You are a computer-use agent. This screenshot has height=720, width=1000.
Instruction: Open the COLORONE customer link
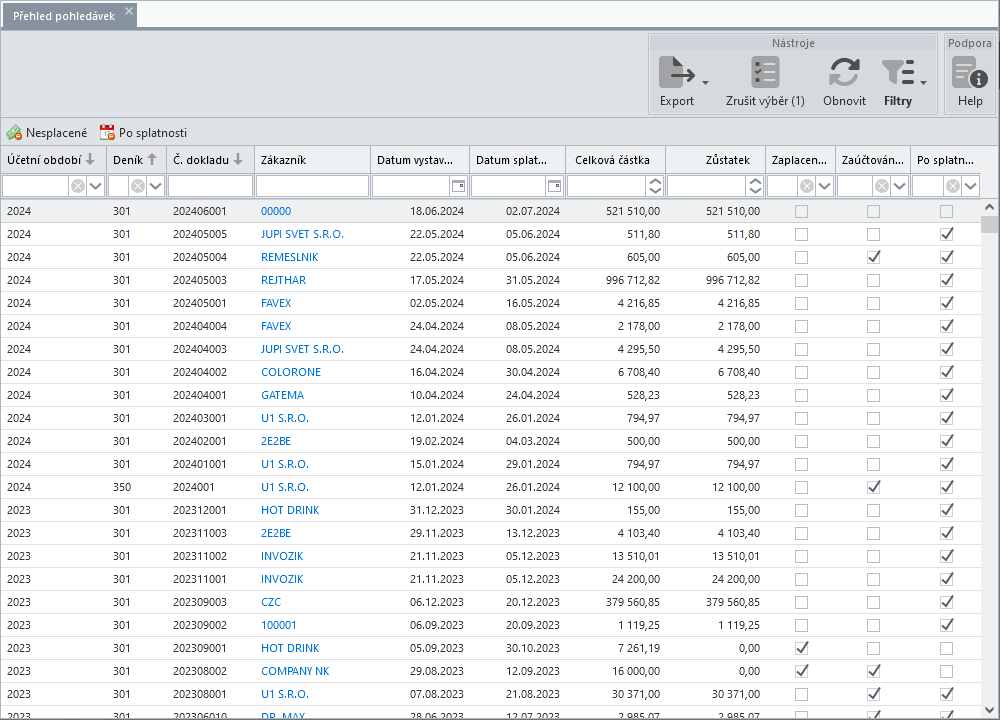(x=291, y=372)
